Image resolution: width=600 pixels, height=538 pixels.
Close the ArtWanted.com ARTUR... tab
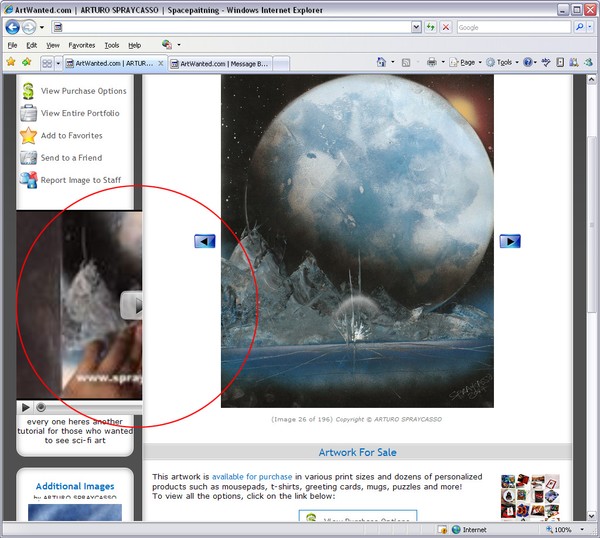click(161, 64)
